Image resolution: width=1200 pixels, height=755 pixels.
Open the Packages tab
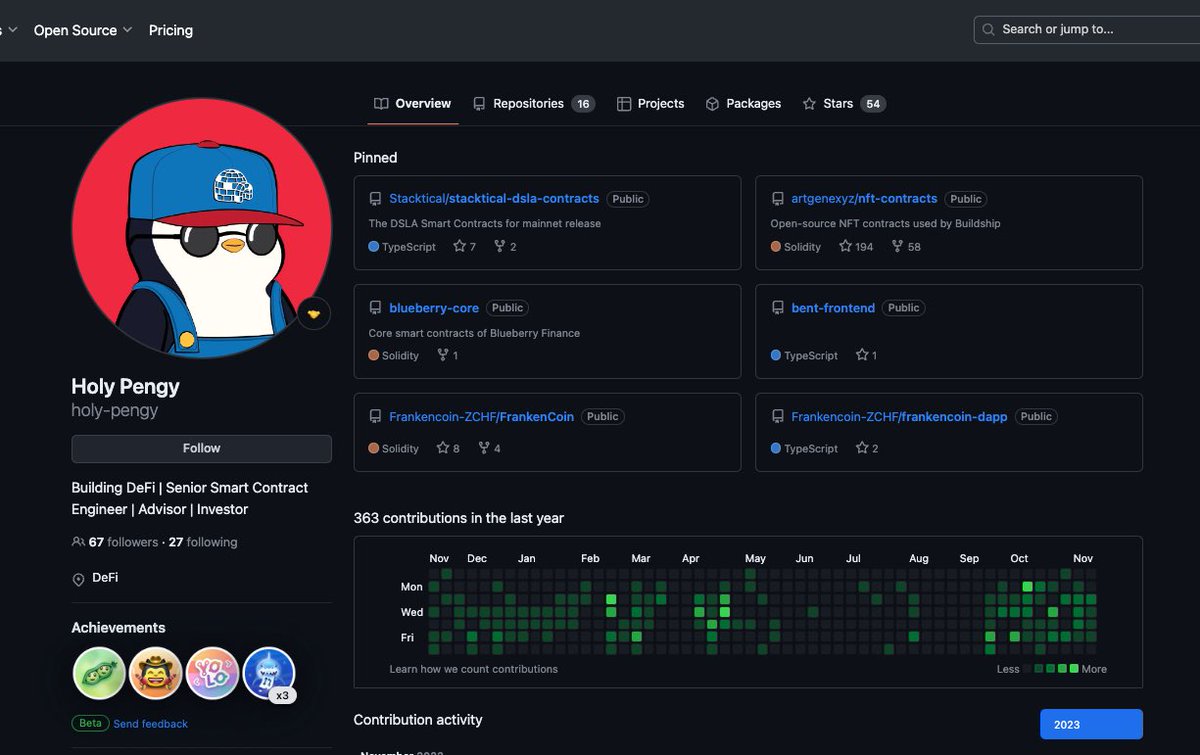click(x=743, y=104)
